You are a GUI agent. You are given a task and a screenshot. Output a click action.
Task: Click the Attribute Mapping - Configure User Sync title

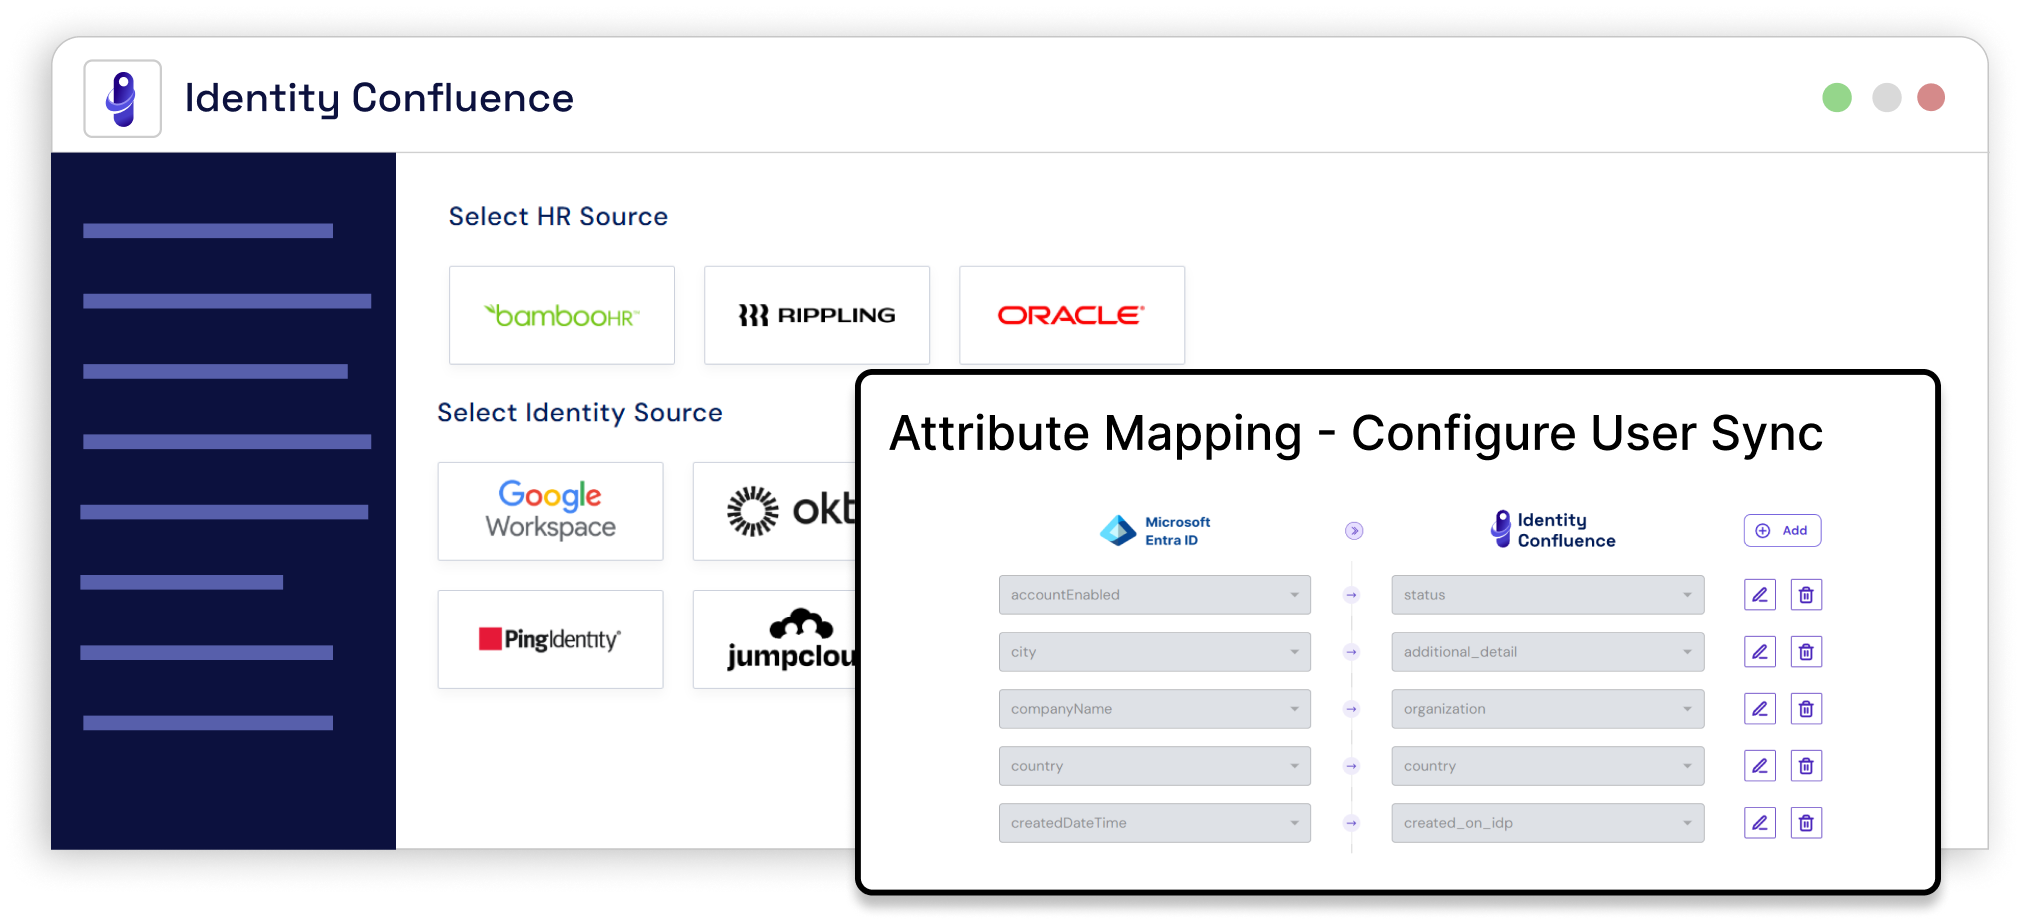point(1356,434)
